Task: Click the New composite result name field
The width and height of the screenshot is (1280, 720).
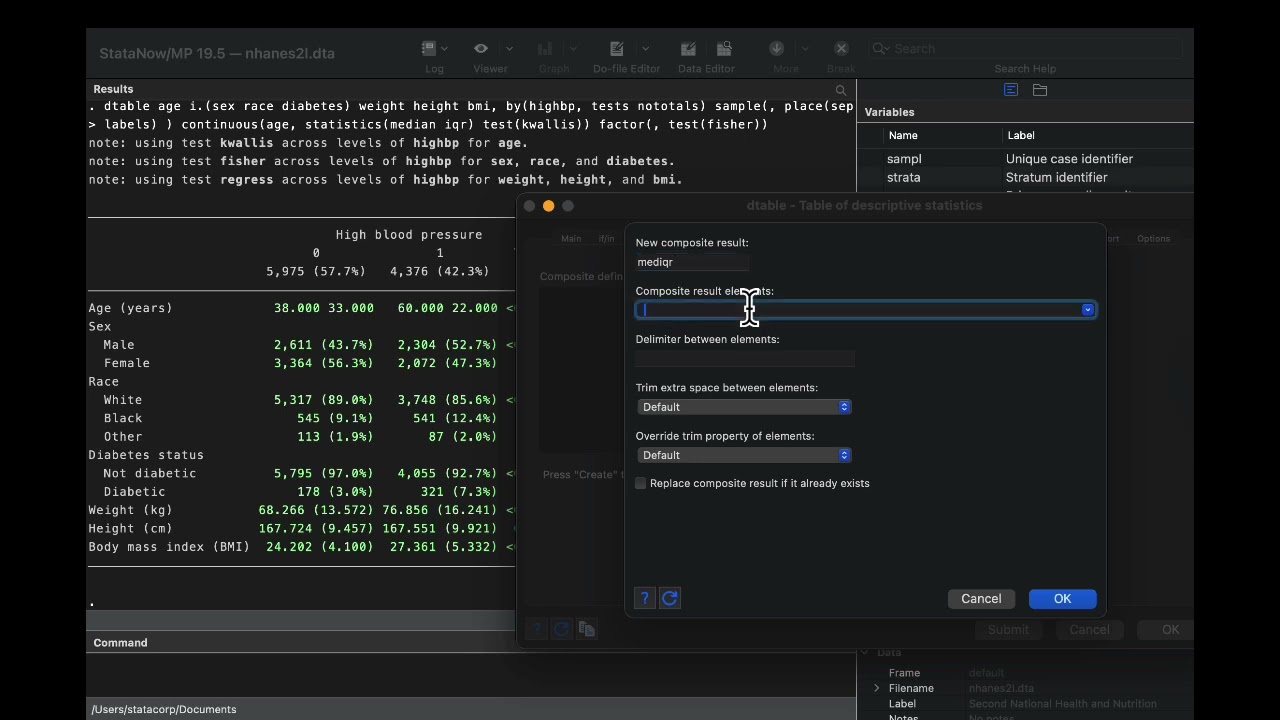Action: [692, 262]
